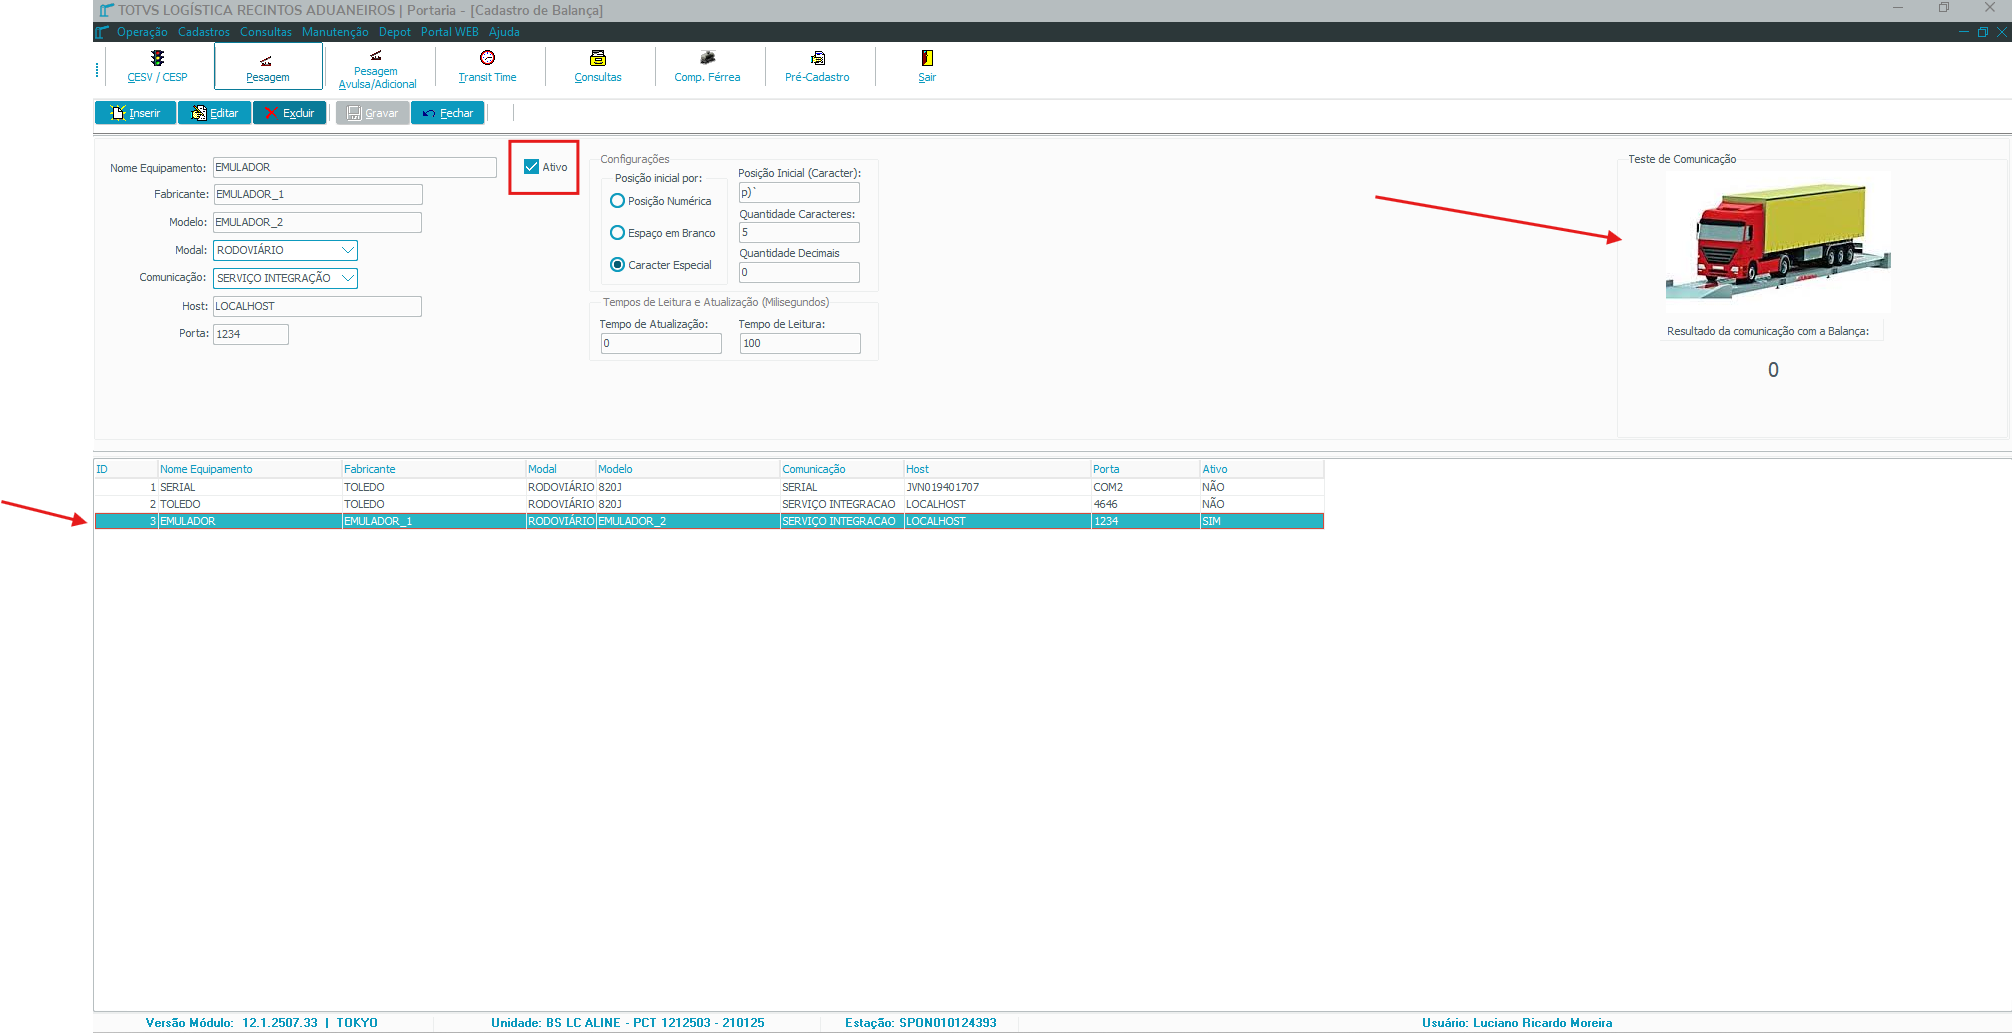The width and height of the screenshot is (2012, 1033).
Task: Open the Manutenção menu
Action: click(x=335, y=32)
